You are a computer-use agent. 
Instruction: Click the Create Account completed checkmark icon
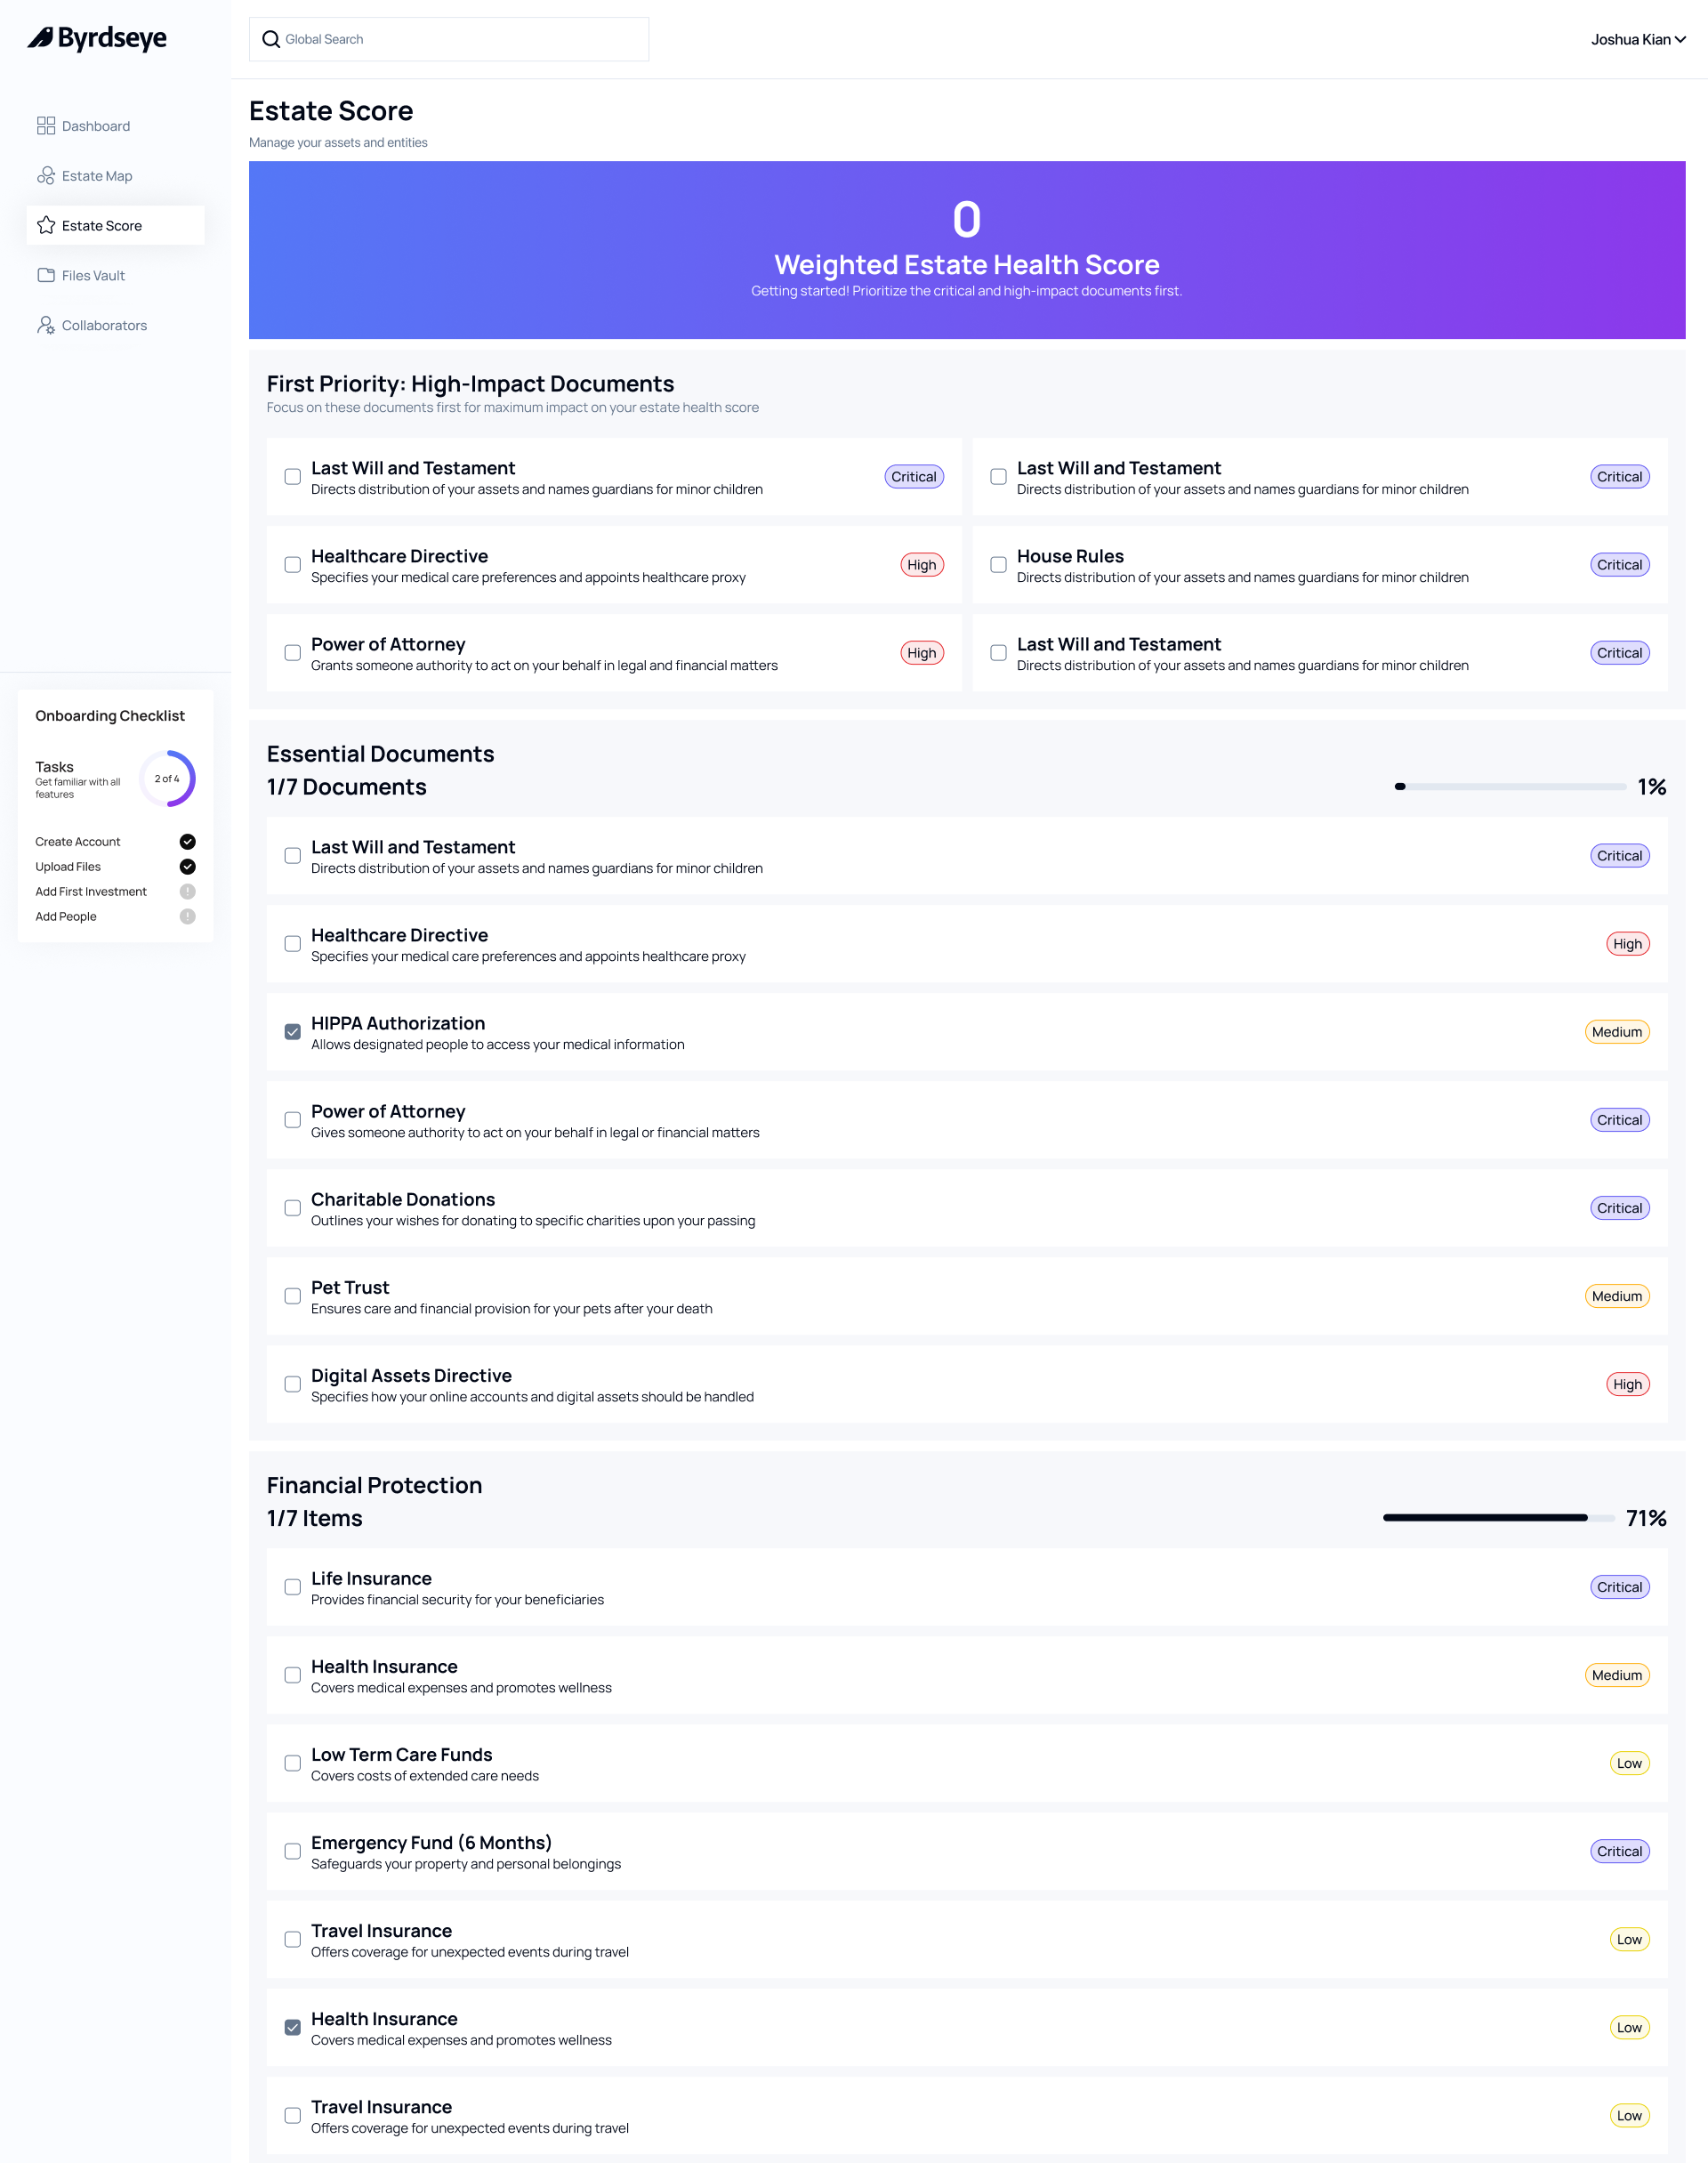[187, 842]
